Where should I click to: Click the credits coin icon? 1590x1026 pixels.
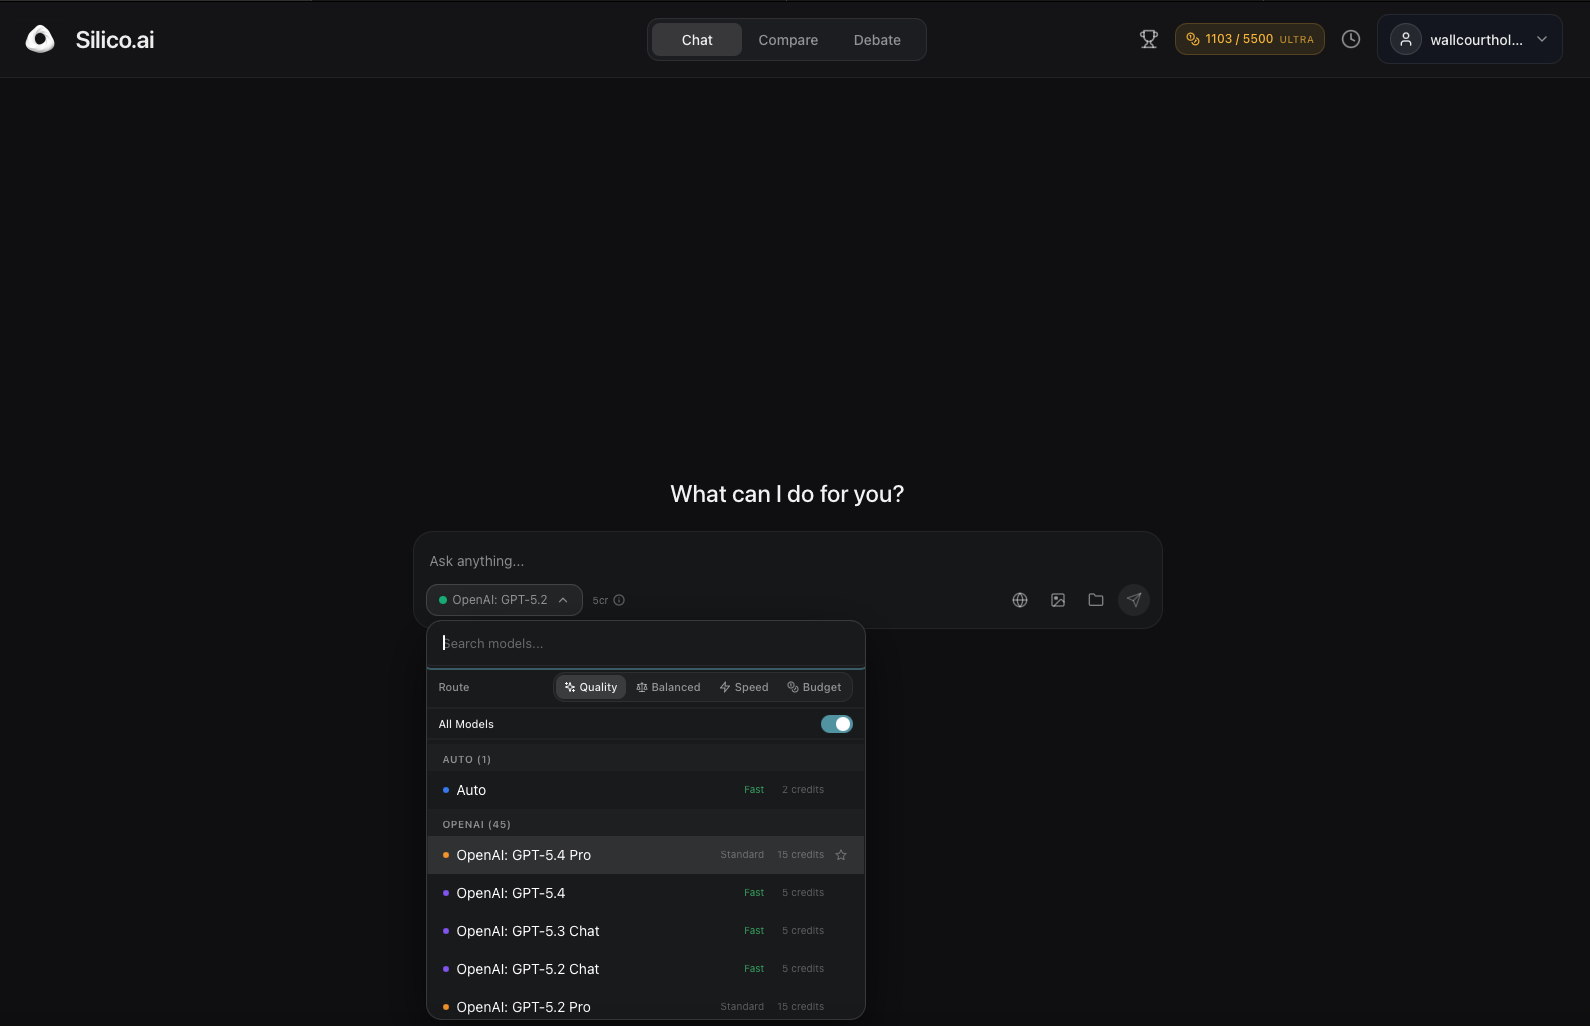coord(1193,39)
